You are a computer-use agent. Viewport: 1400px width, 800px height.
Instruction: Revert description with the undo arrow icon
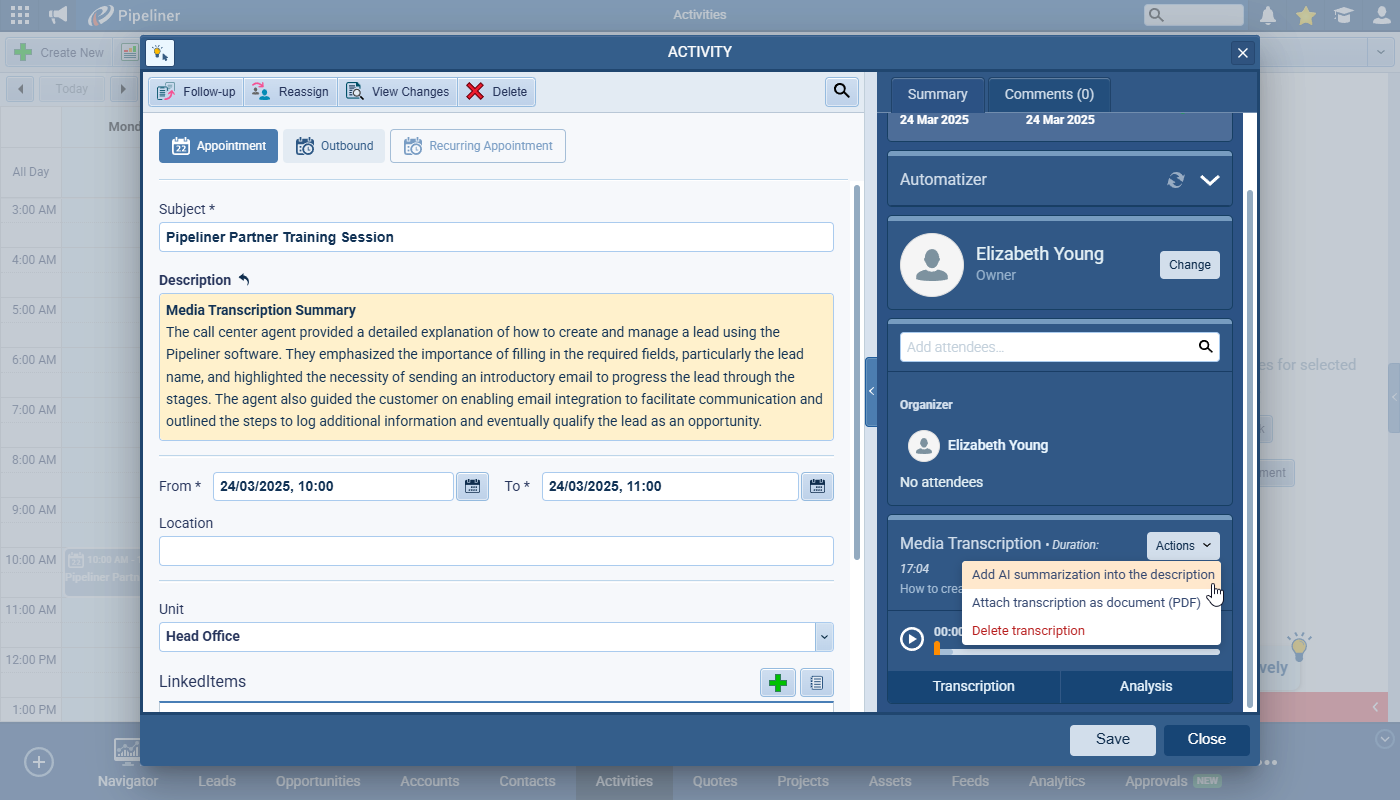click(244, 280)
